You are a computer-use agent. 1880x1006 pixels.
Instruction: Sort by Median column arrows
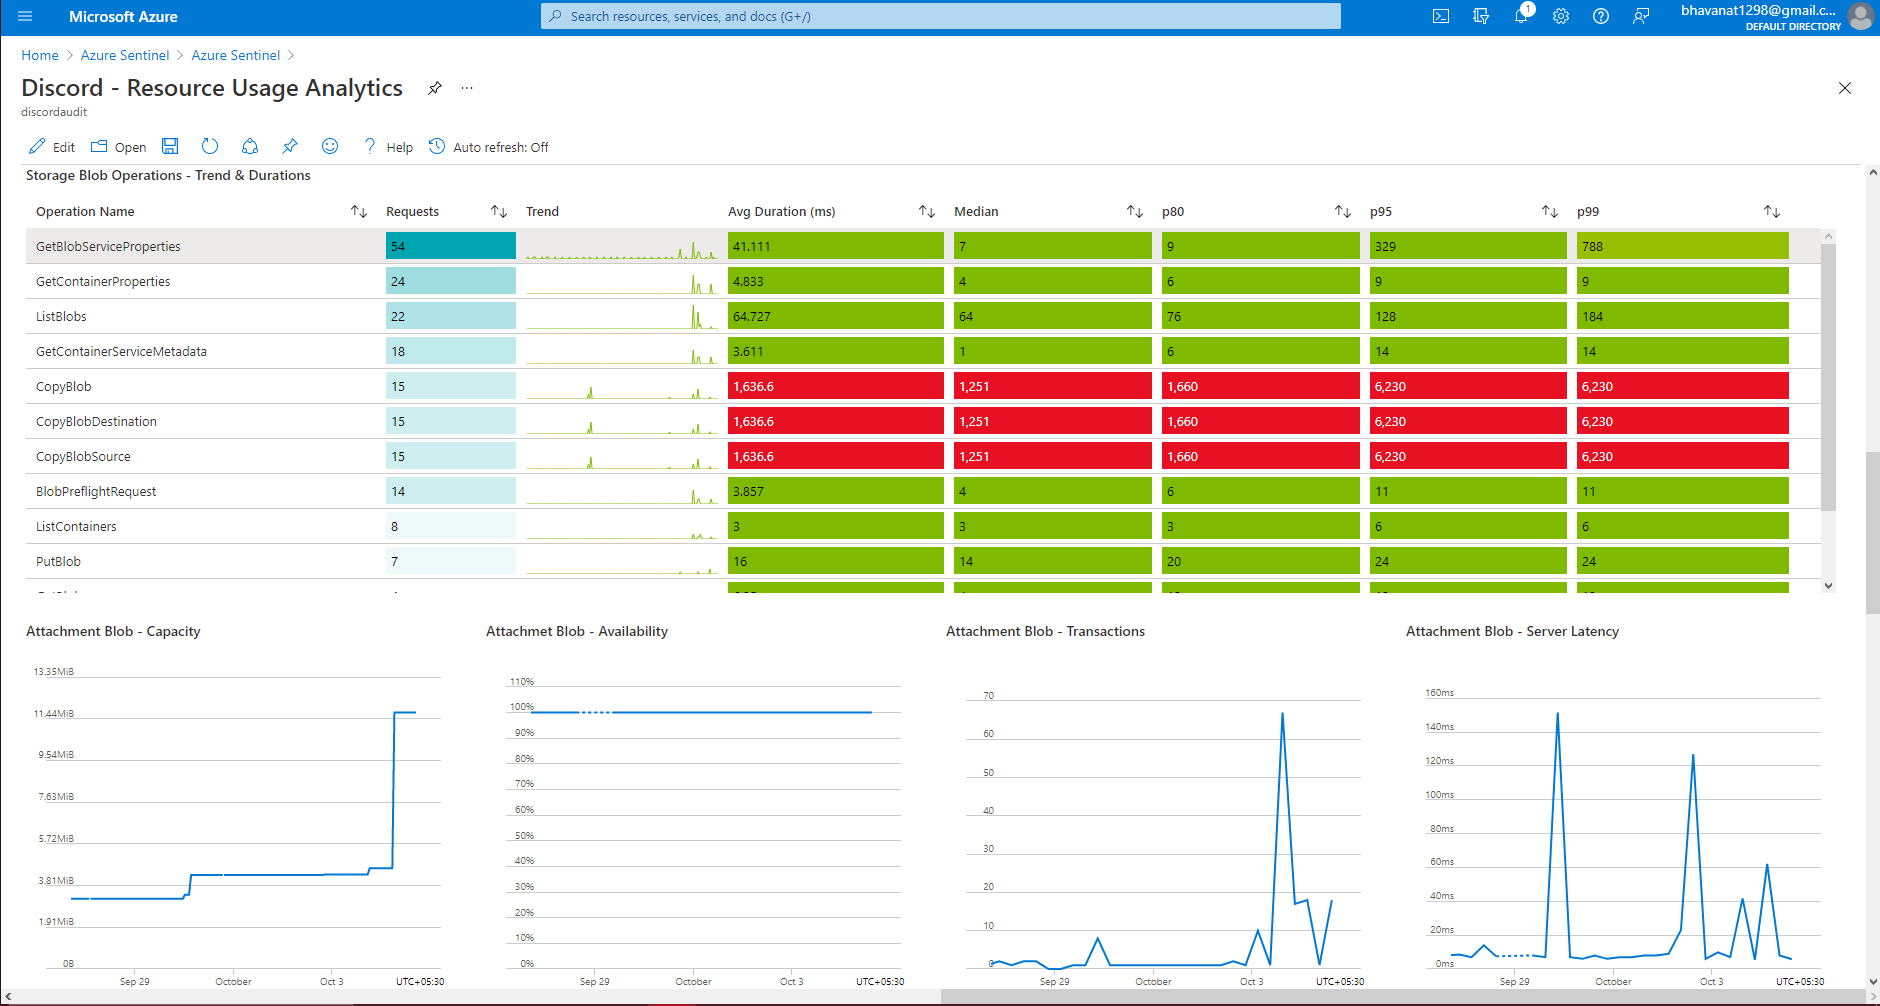(1135, 211)
